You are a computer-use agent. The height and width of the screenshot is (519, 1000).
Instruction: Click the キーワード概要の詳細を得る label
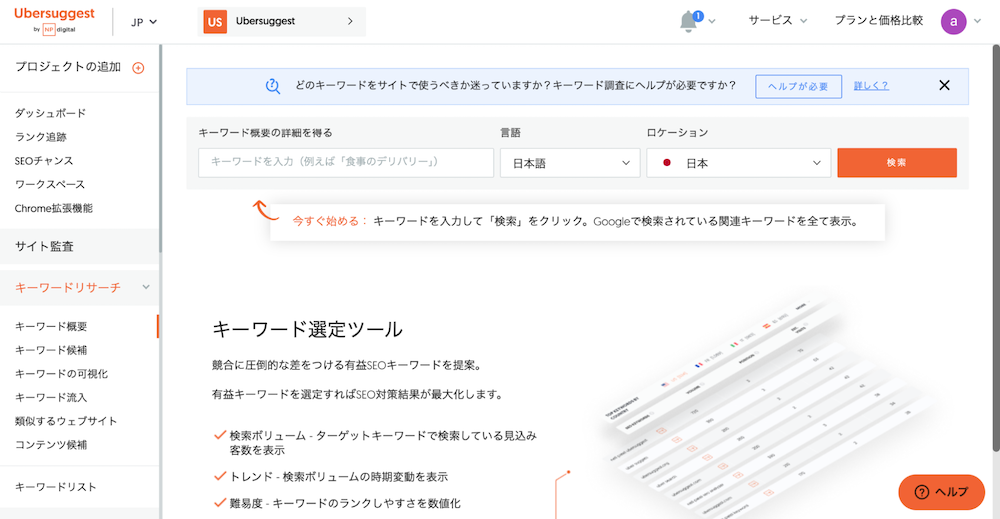265,133
